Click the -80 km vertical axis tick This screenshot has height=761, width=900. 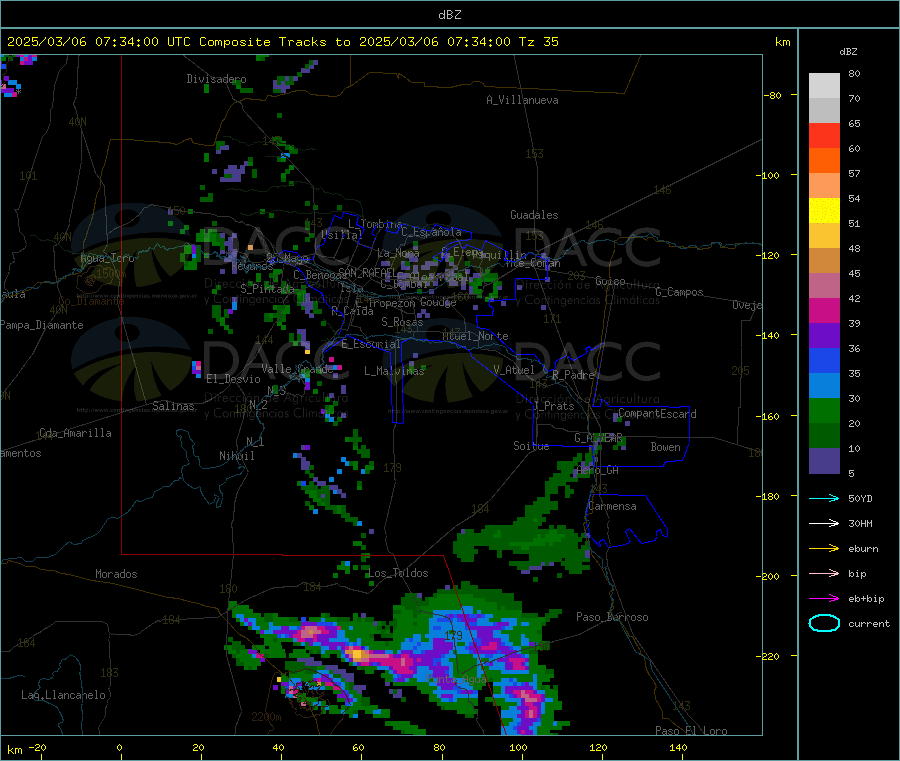[773, 95]
